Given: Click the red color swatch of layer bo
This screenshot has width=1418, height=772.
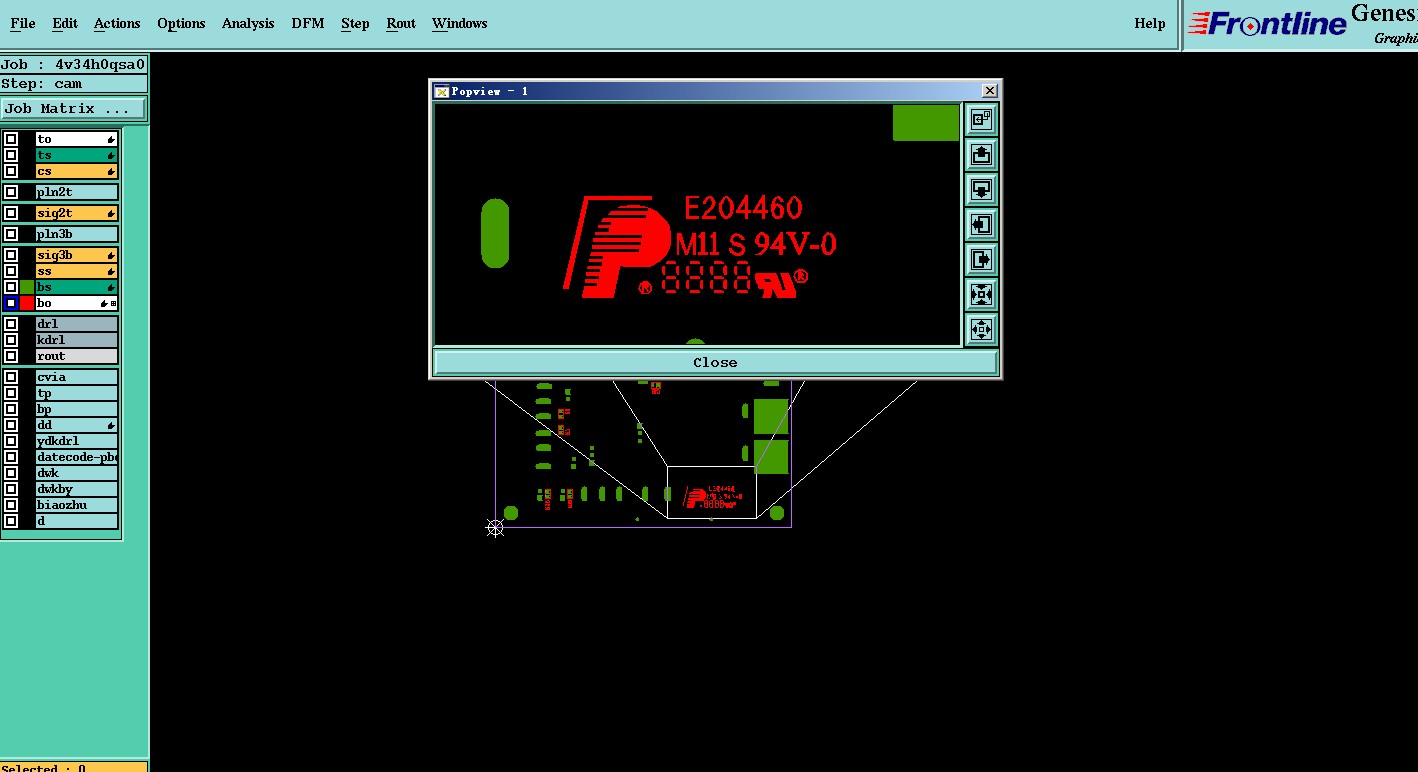Looking at the screenshot, I should pyautogui.click(x=27, y=303).
